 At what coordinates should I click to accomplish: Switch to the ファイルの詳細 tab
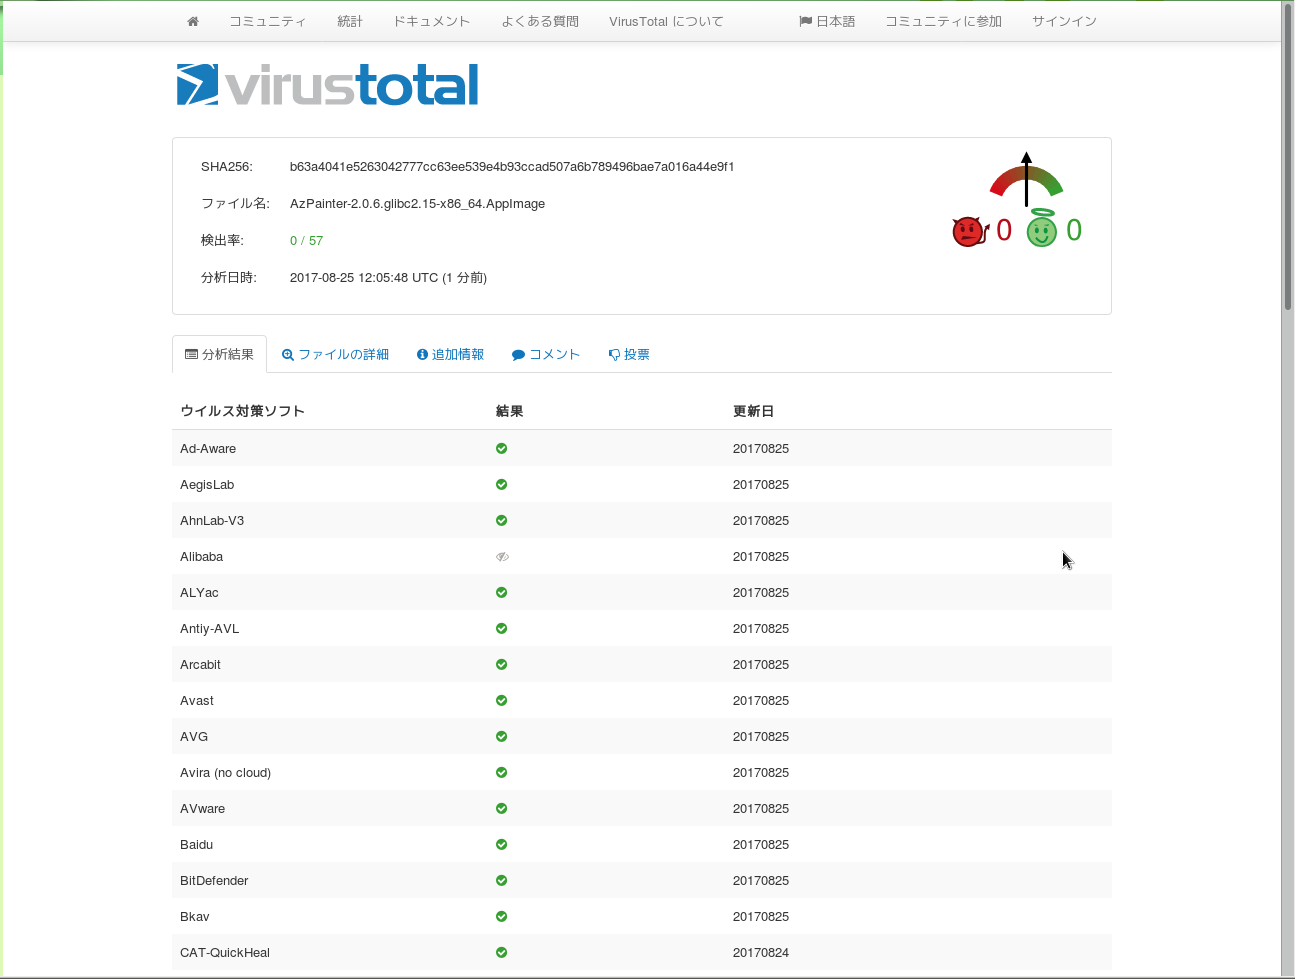[x=335, y=355]
